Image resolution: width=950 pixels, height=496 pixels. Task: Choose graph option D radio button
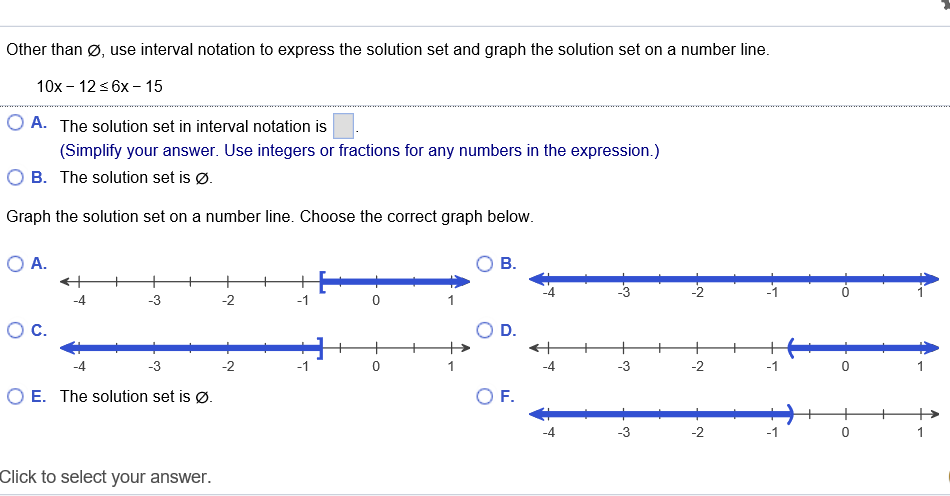click(485, 330)
